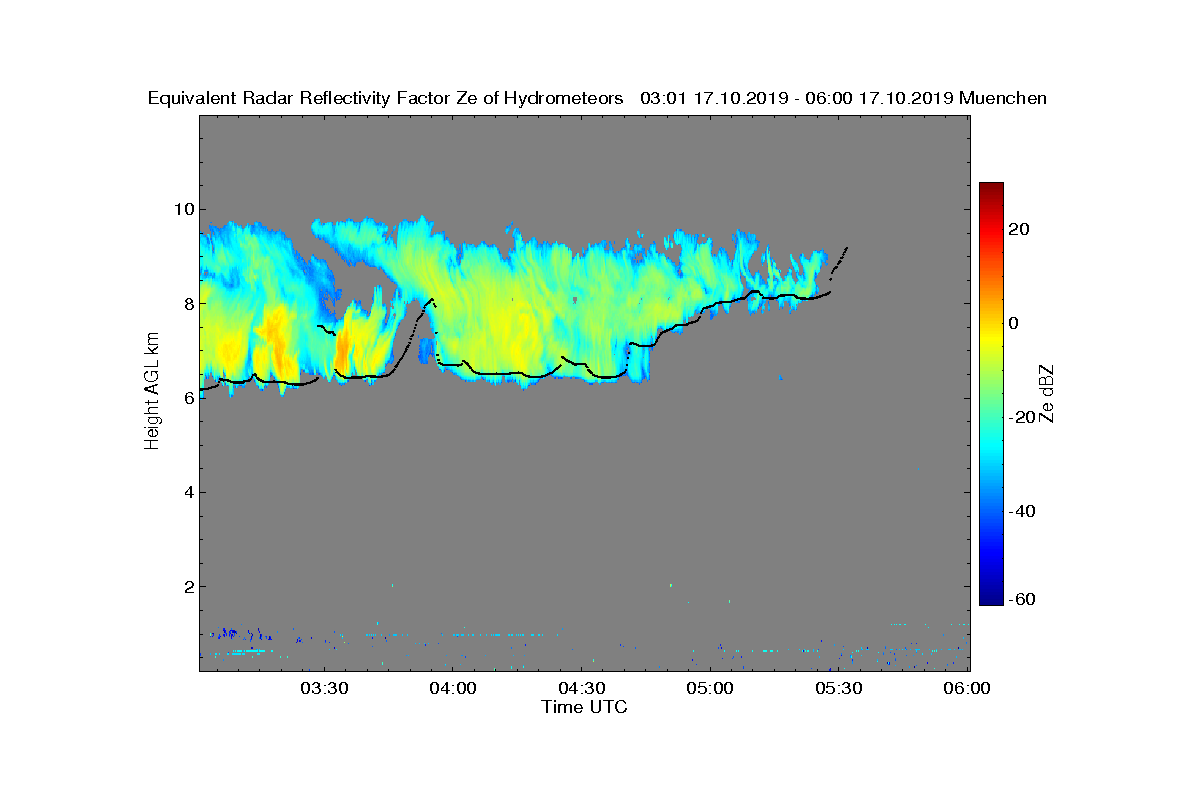
Task: Click the height tick label 4
Action: pos(187,492)
